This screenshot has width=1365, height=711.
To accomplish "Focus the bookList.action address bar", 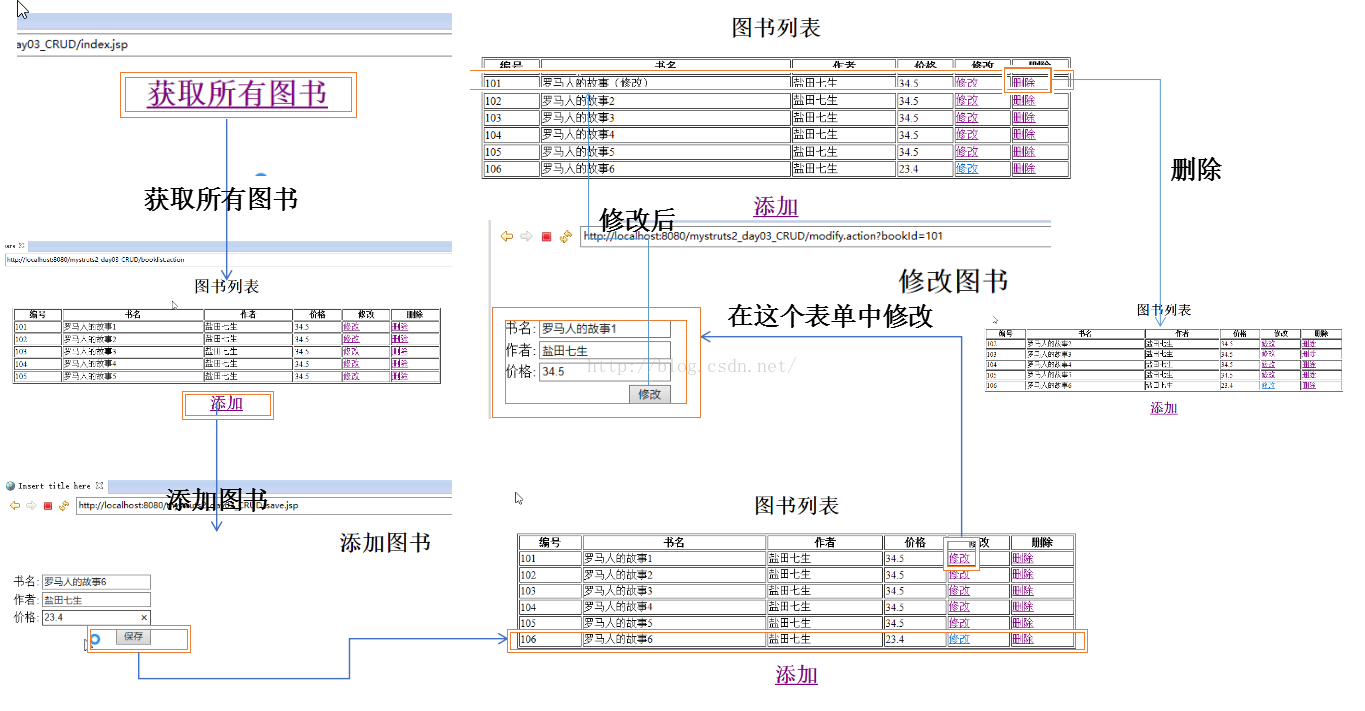I will pos(228,259).
